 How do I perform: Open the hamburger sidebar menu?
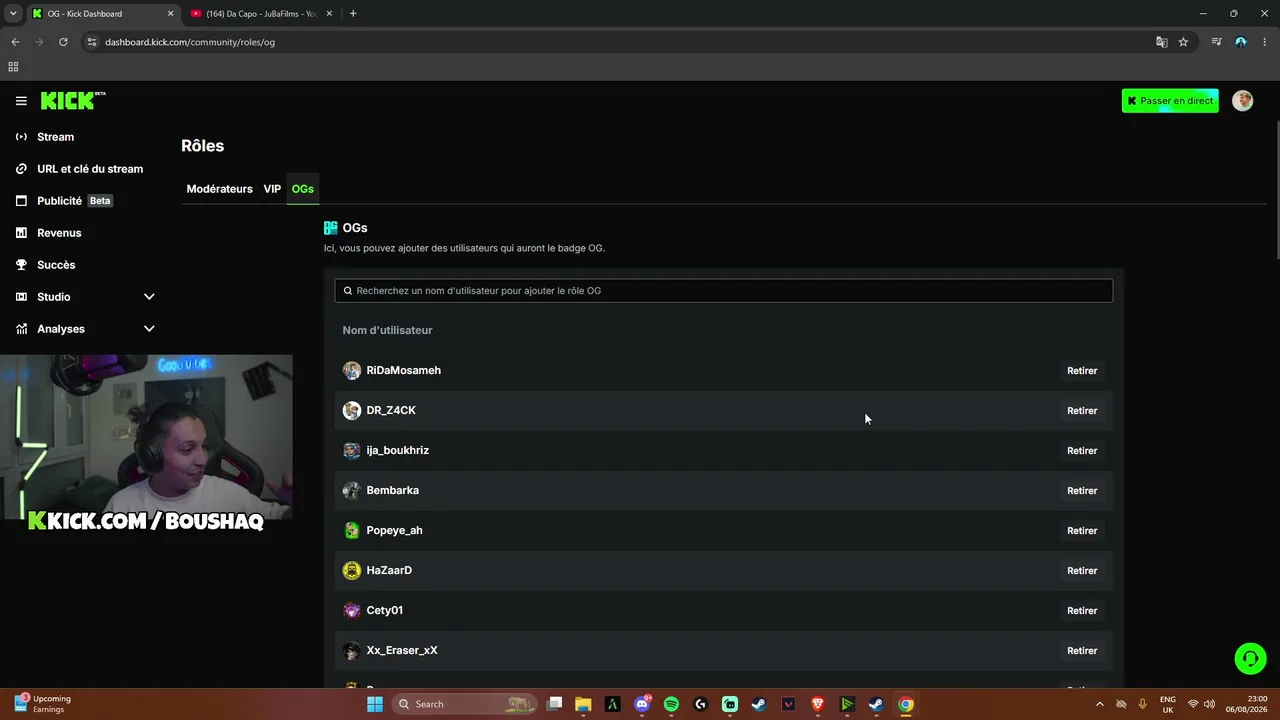coord(21,101)
